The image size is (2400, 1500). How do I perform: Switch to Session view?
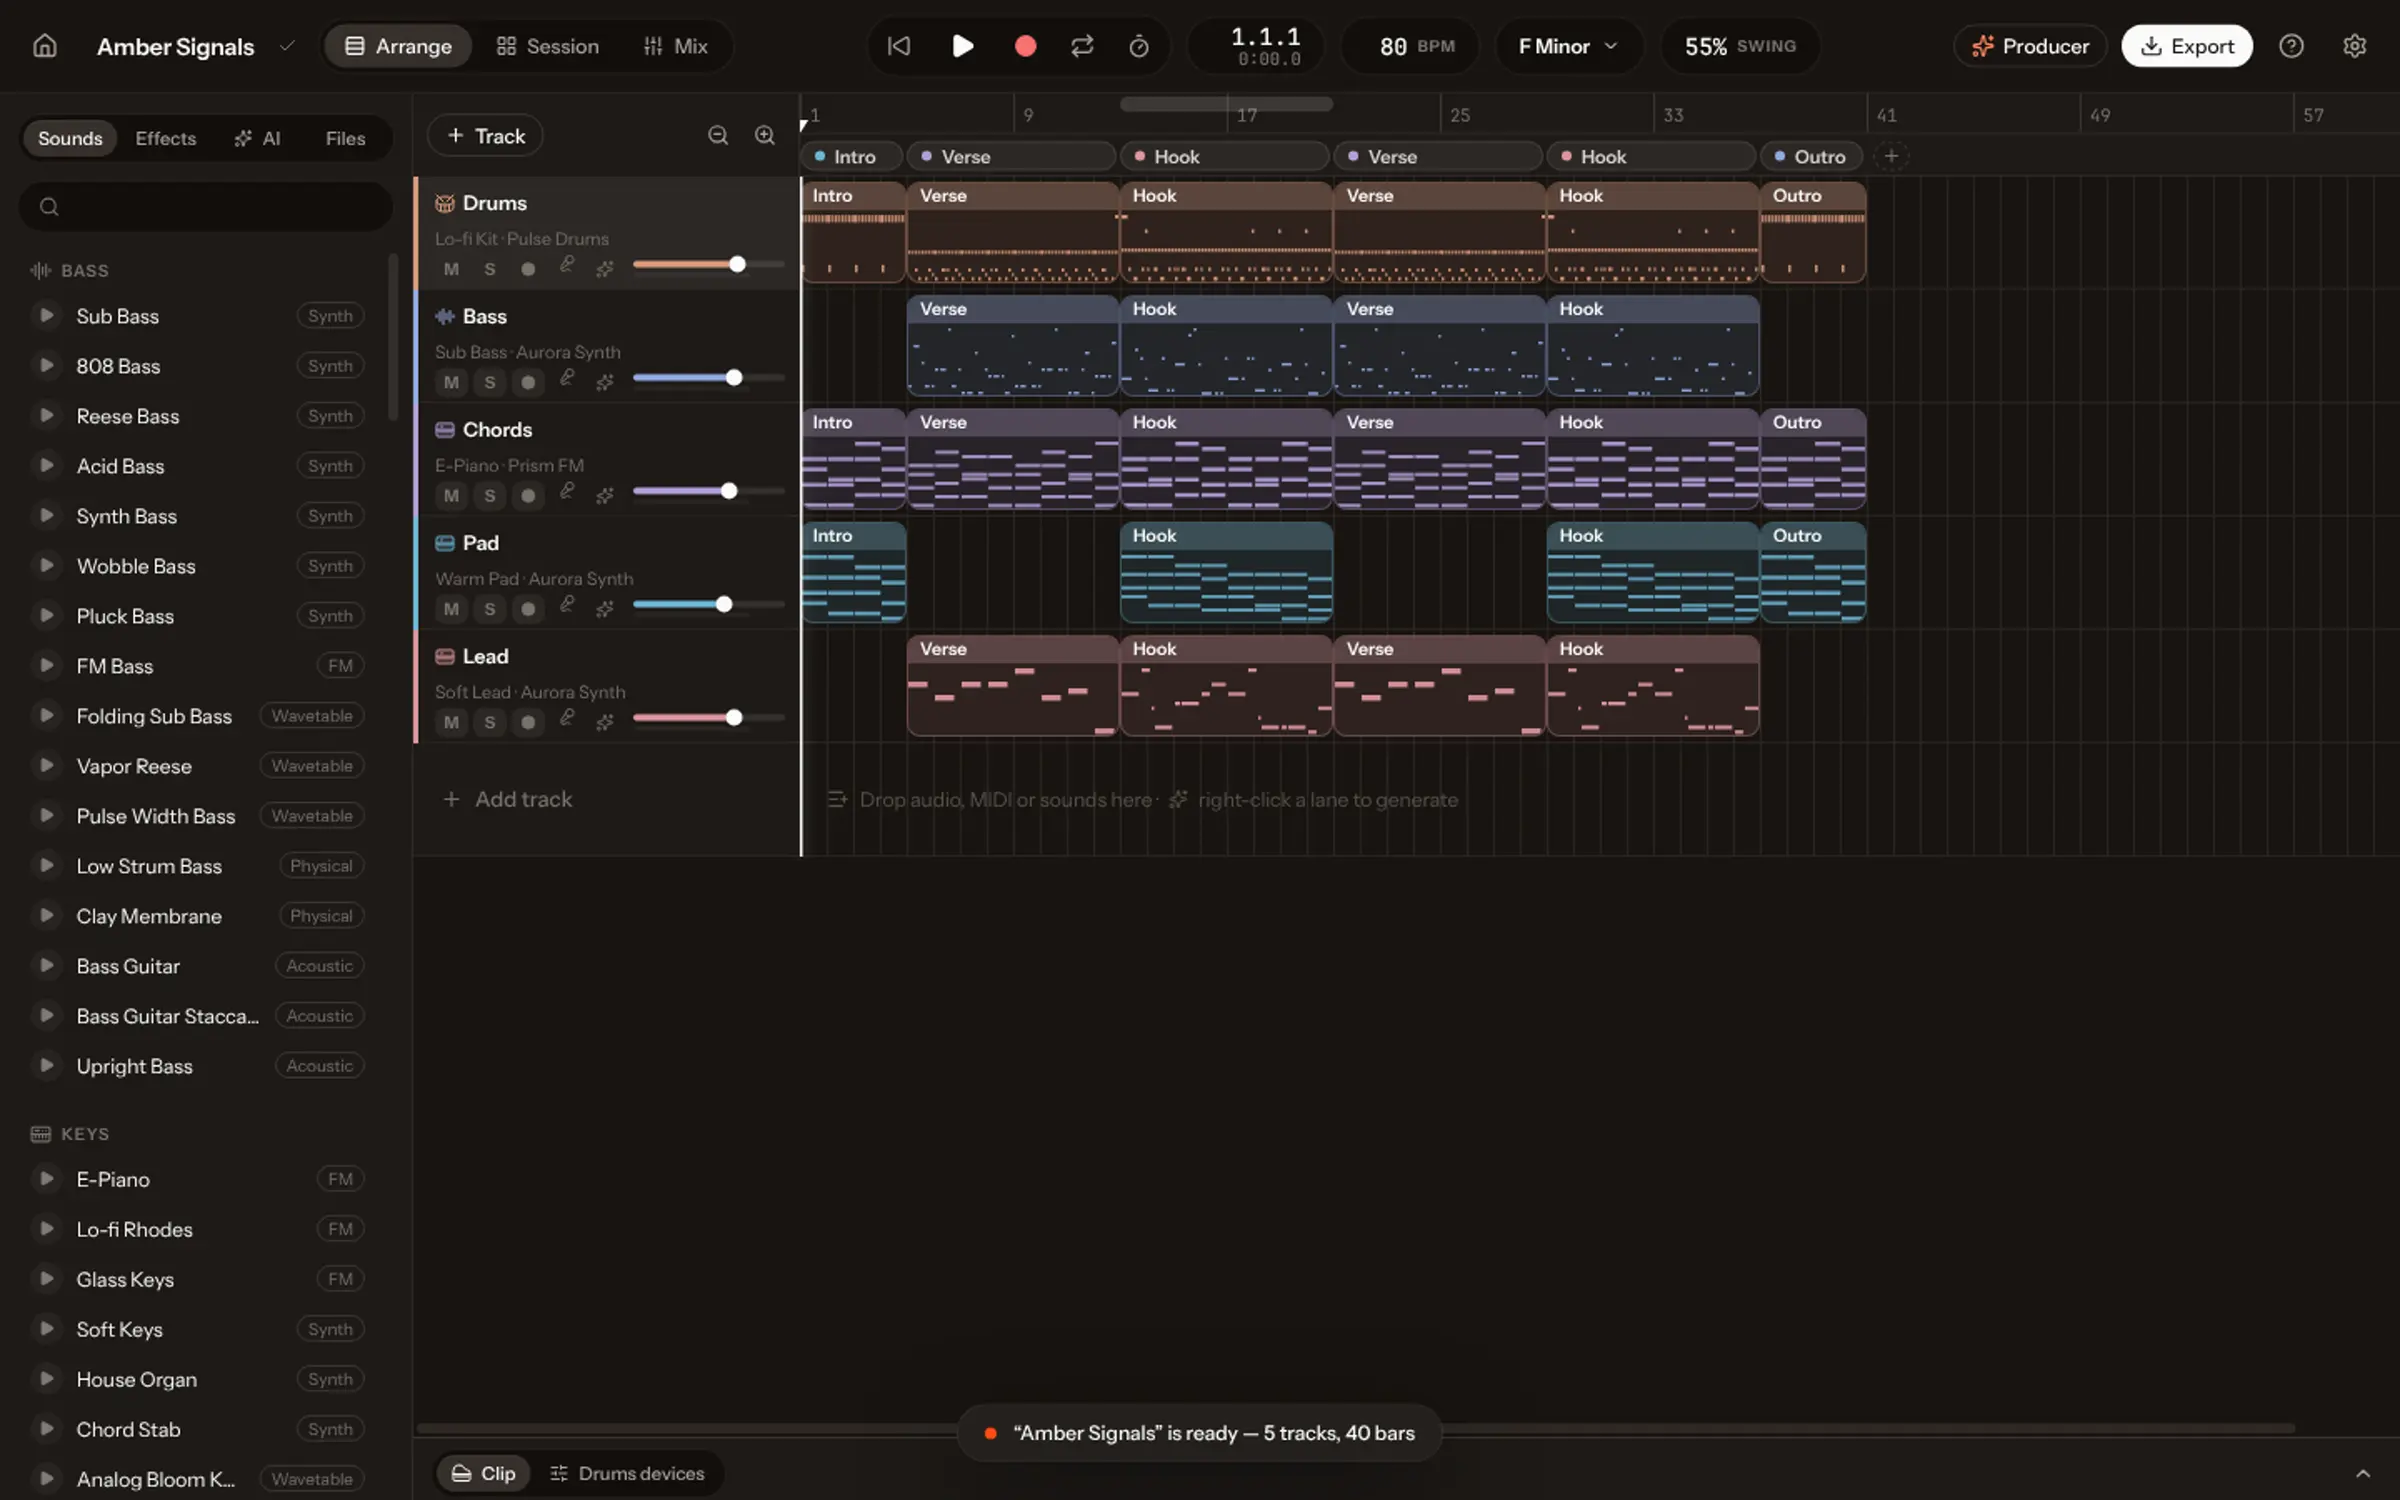pyautogui.click(x=548, y=46)
